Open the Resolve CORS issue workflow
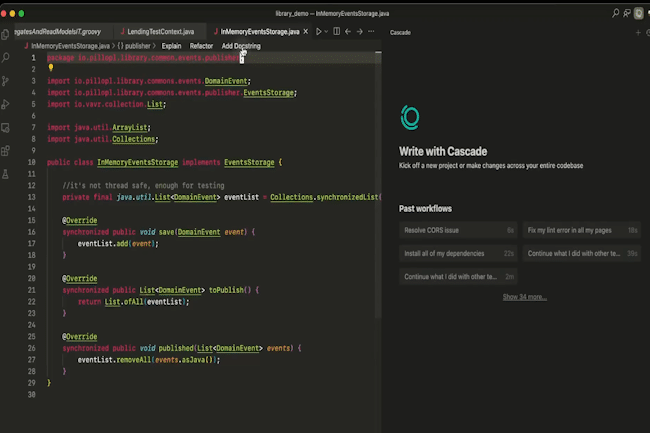The width and height of the screenshot is (650, 433). (458, 230)
